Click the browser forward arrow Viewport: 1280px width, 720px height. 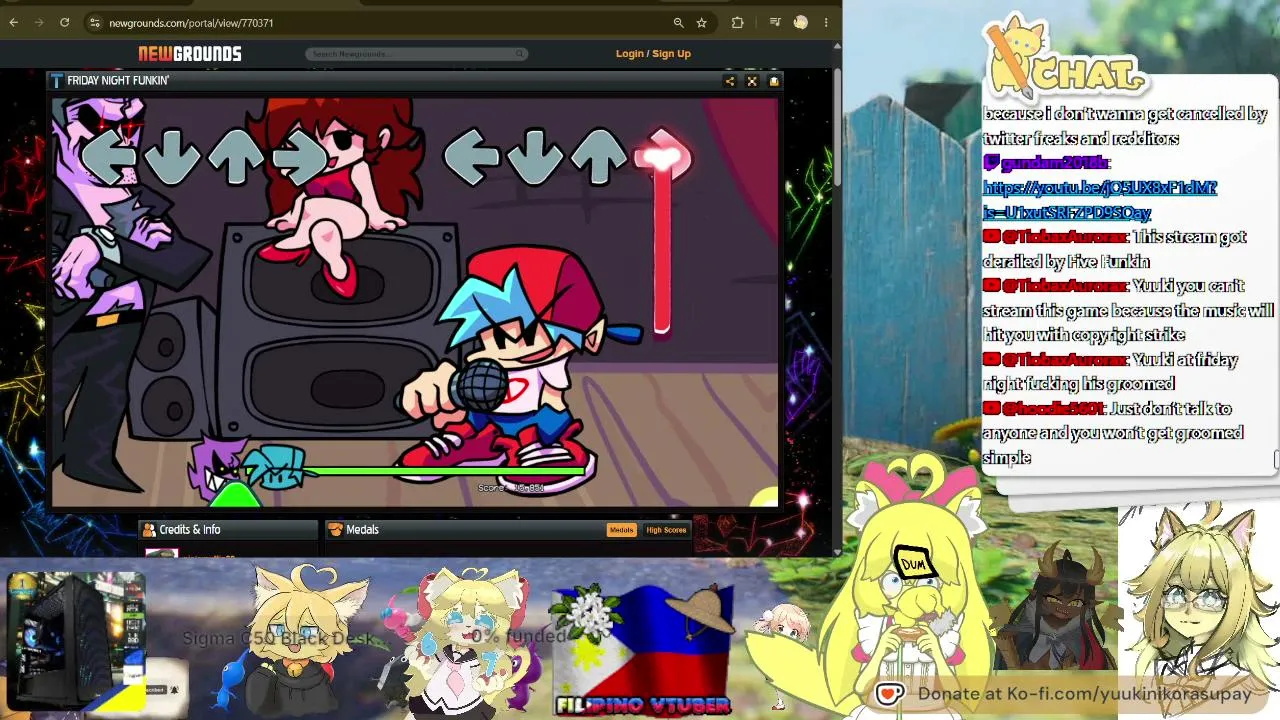(x=40, y=22)
